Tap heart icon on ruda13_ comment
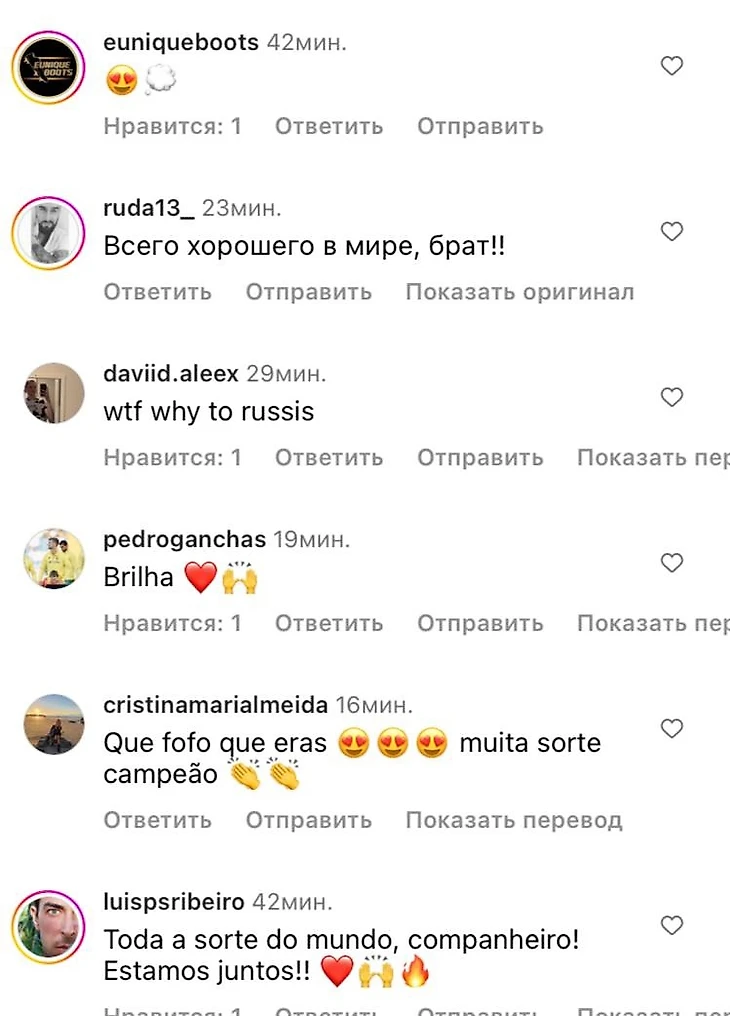Viewport: 730px width, 1016px height. click(672, 231)
